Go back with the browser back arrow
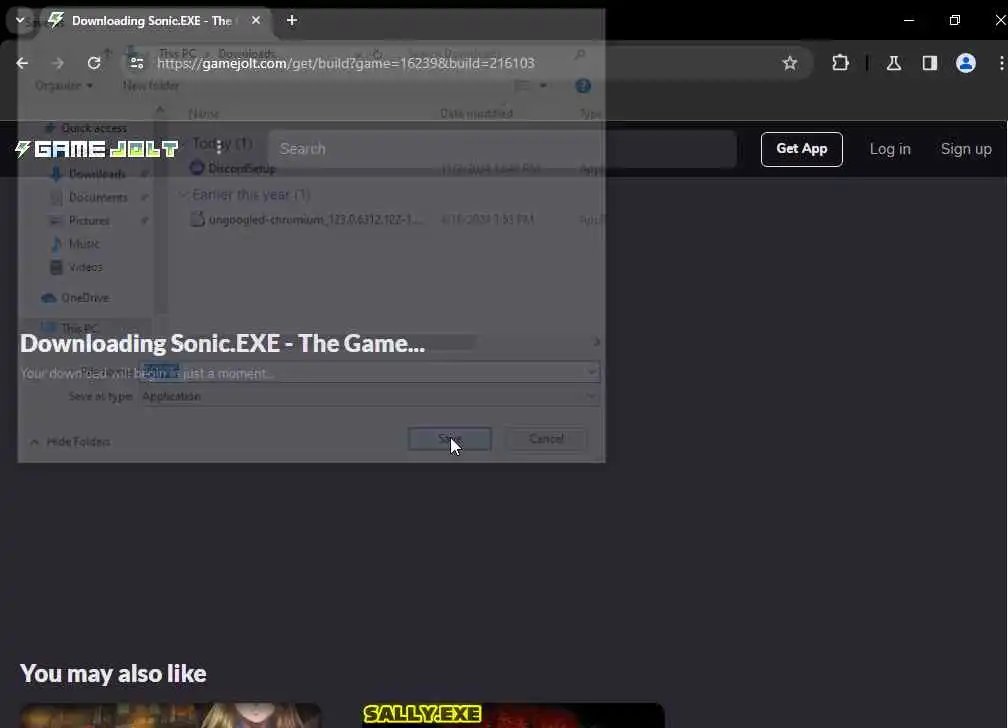This screenshot has height=728, width=1008. (22, 63)
